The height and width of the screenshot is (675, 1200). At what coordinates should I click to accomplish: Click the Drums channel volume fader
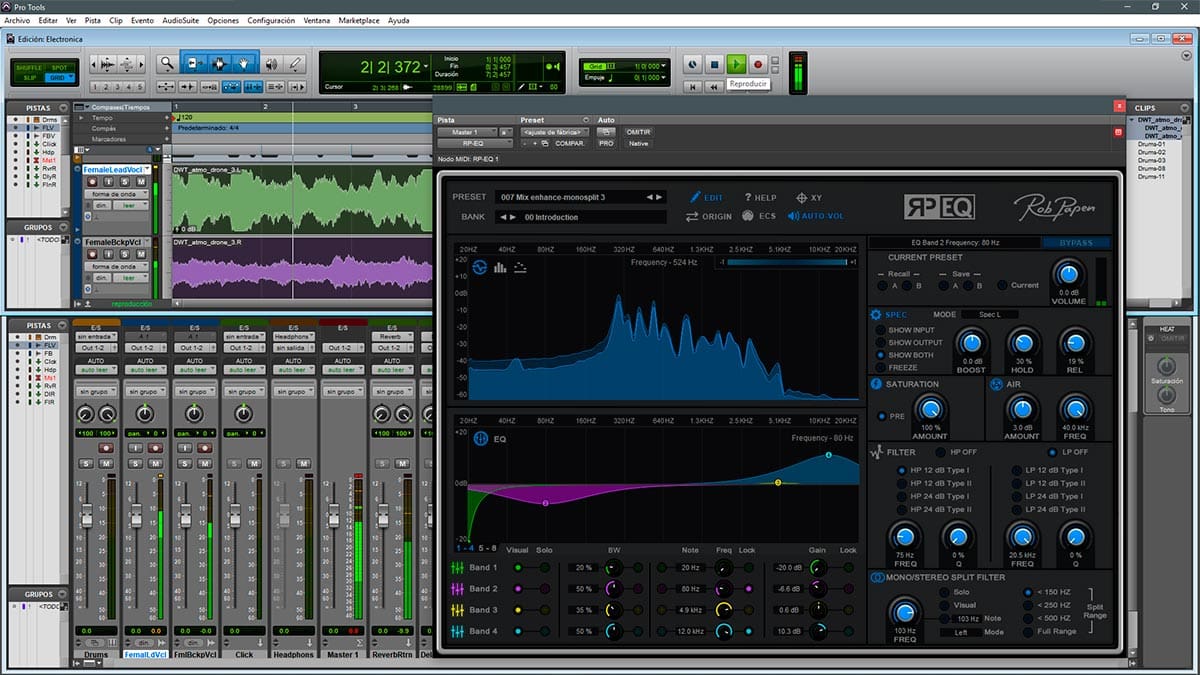(x=86, y=515)
